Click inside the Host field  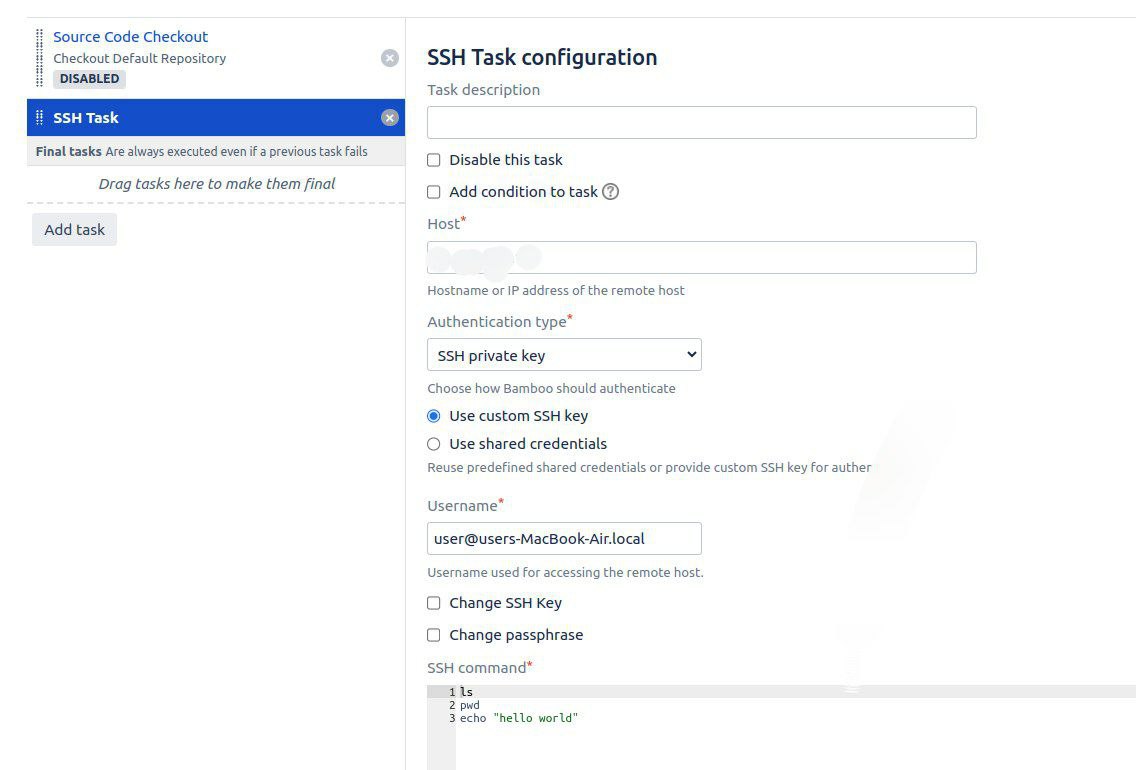(700, 257)
